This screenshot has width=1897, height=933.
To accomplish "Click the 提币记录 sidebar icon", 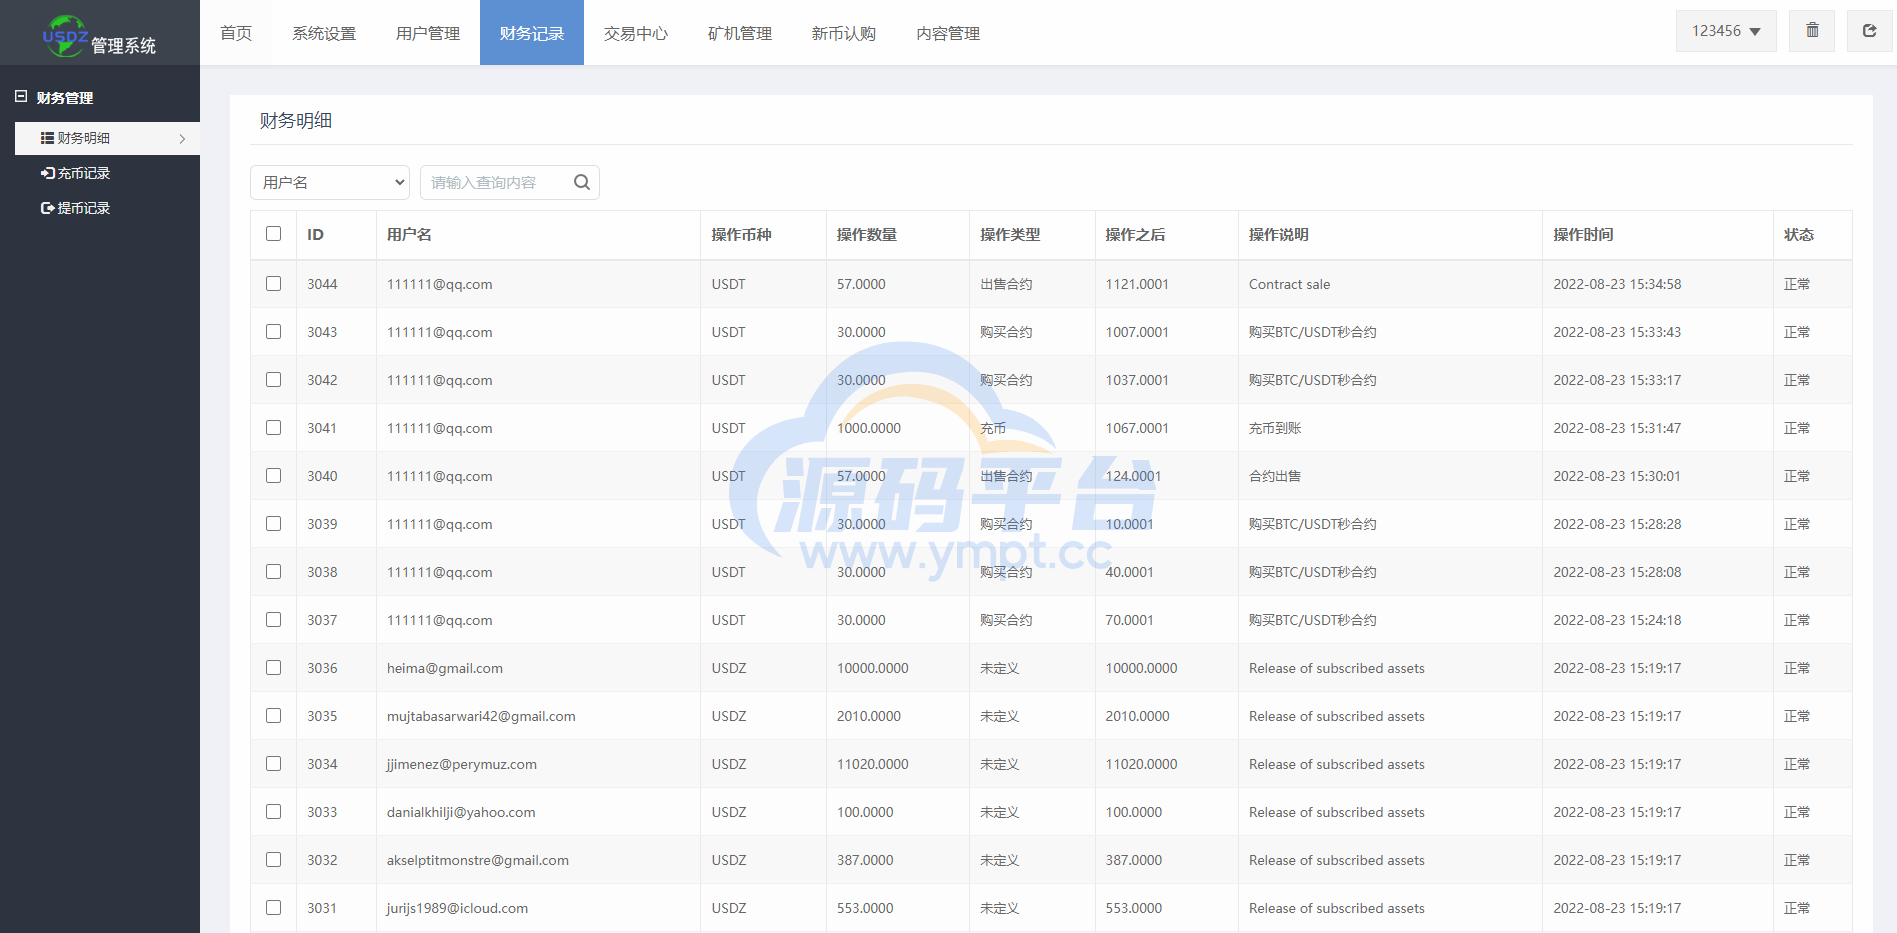I will (47, 208).
